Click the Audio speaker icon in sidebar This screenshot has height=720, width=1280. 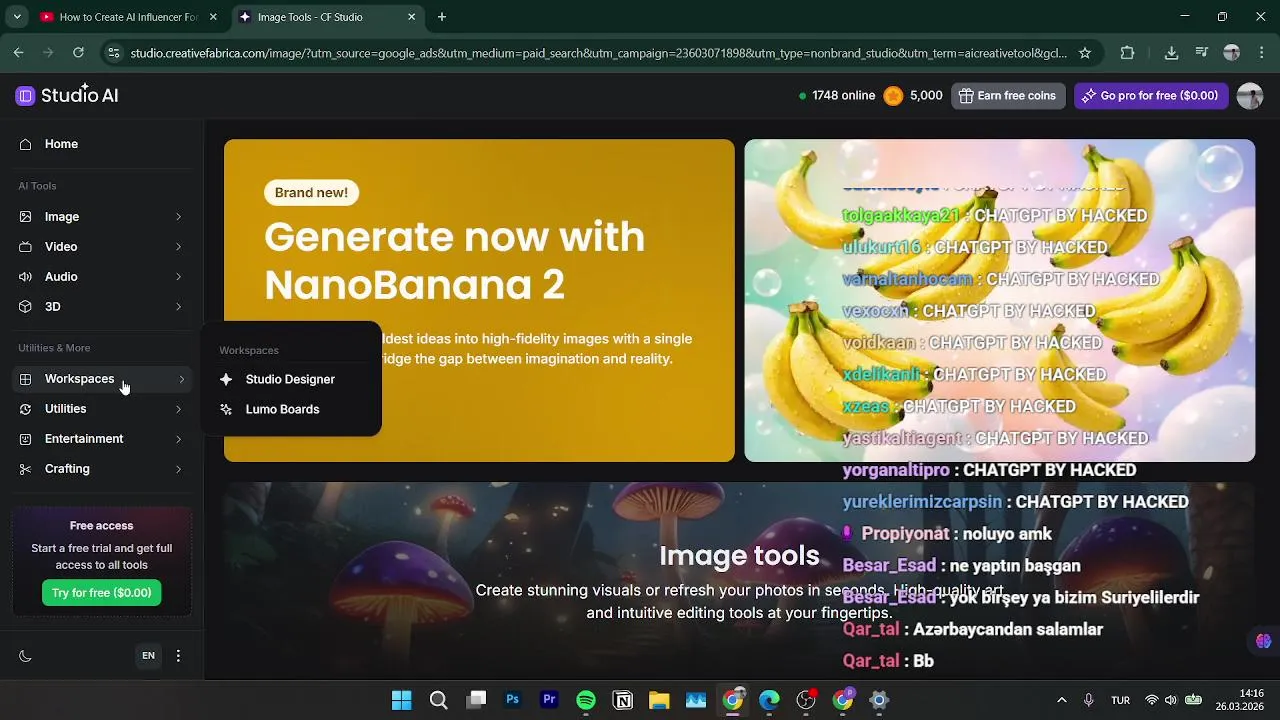tap(25, 277)
